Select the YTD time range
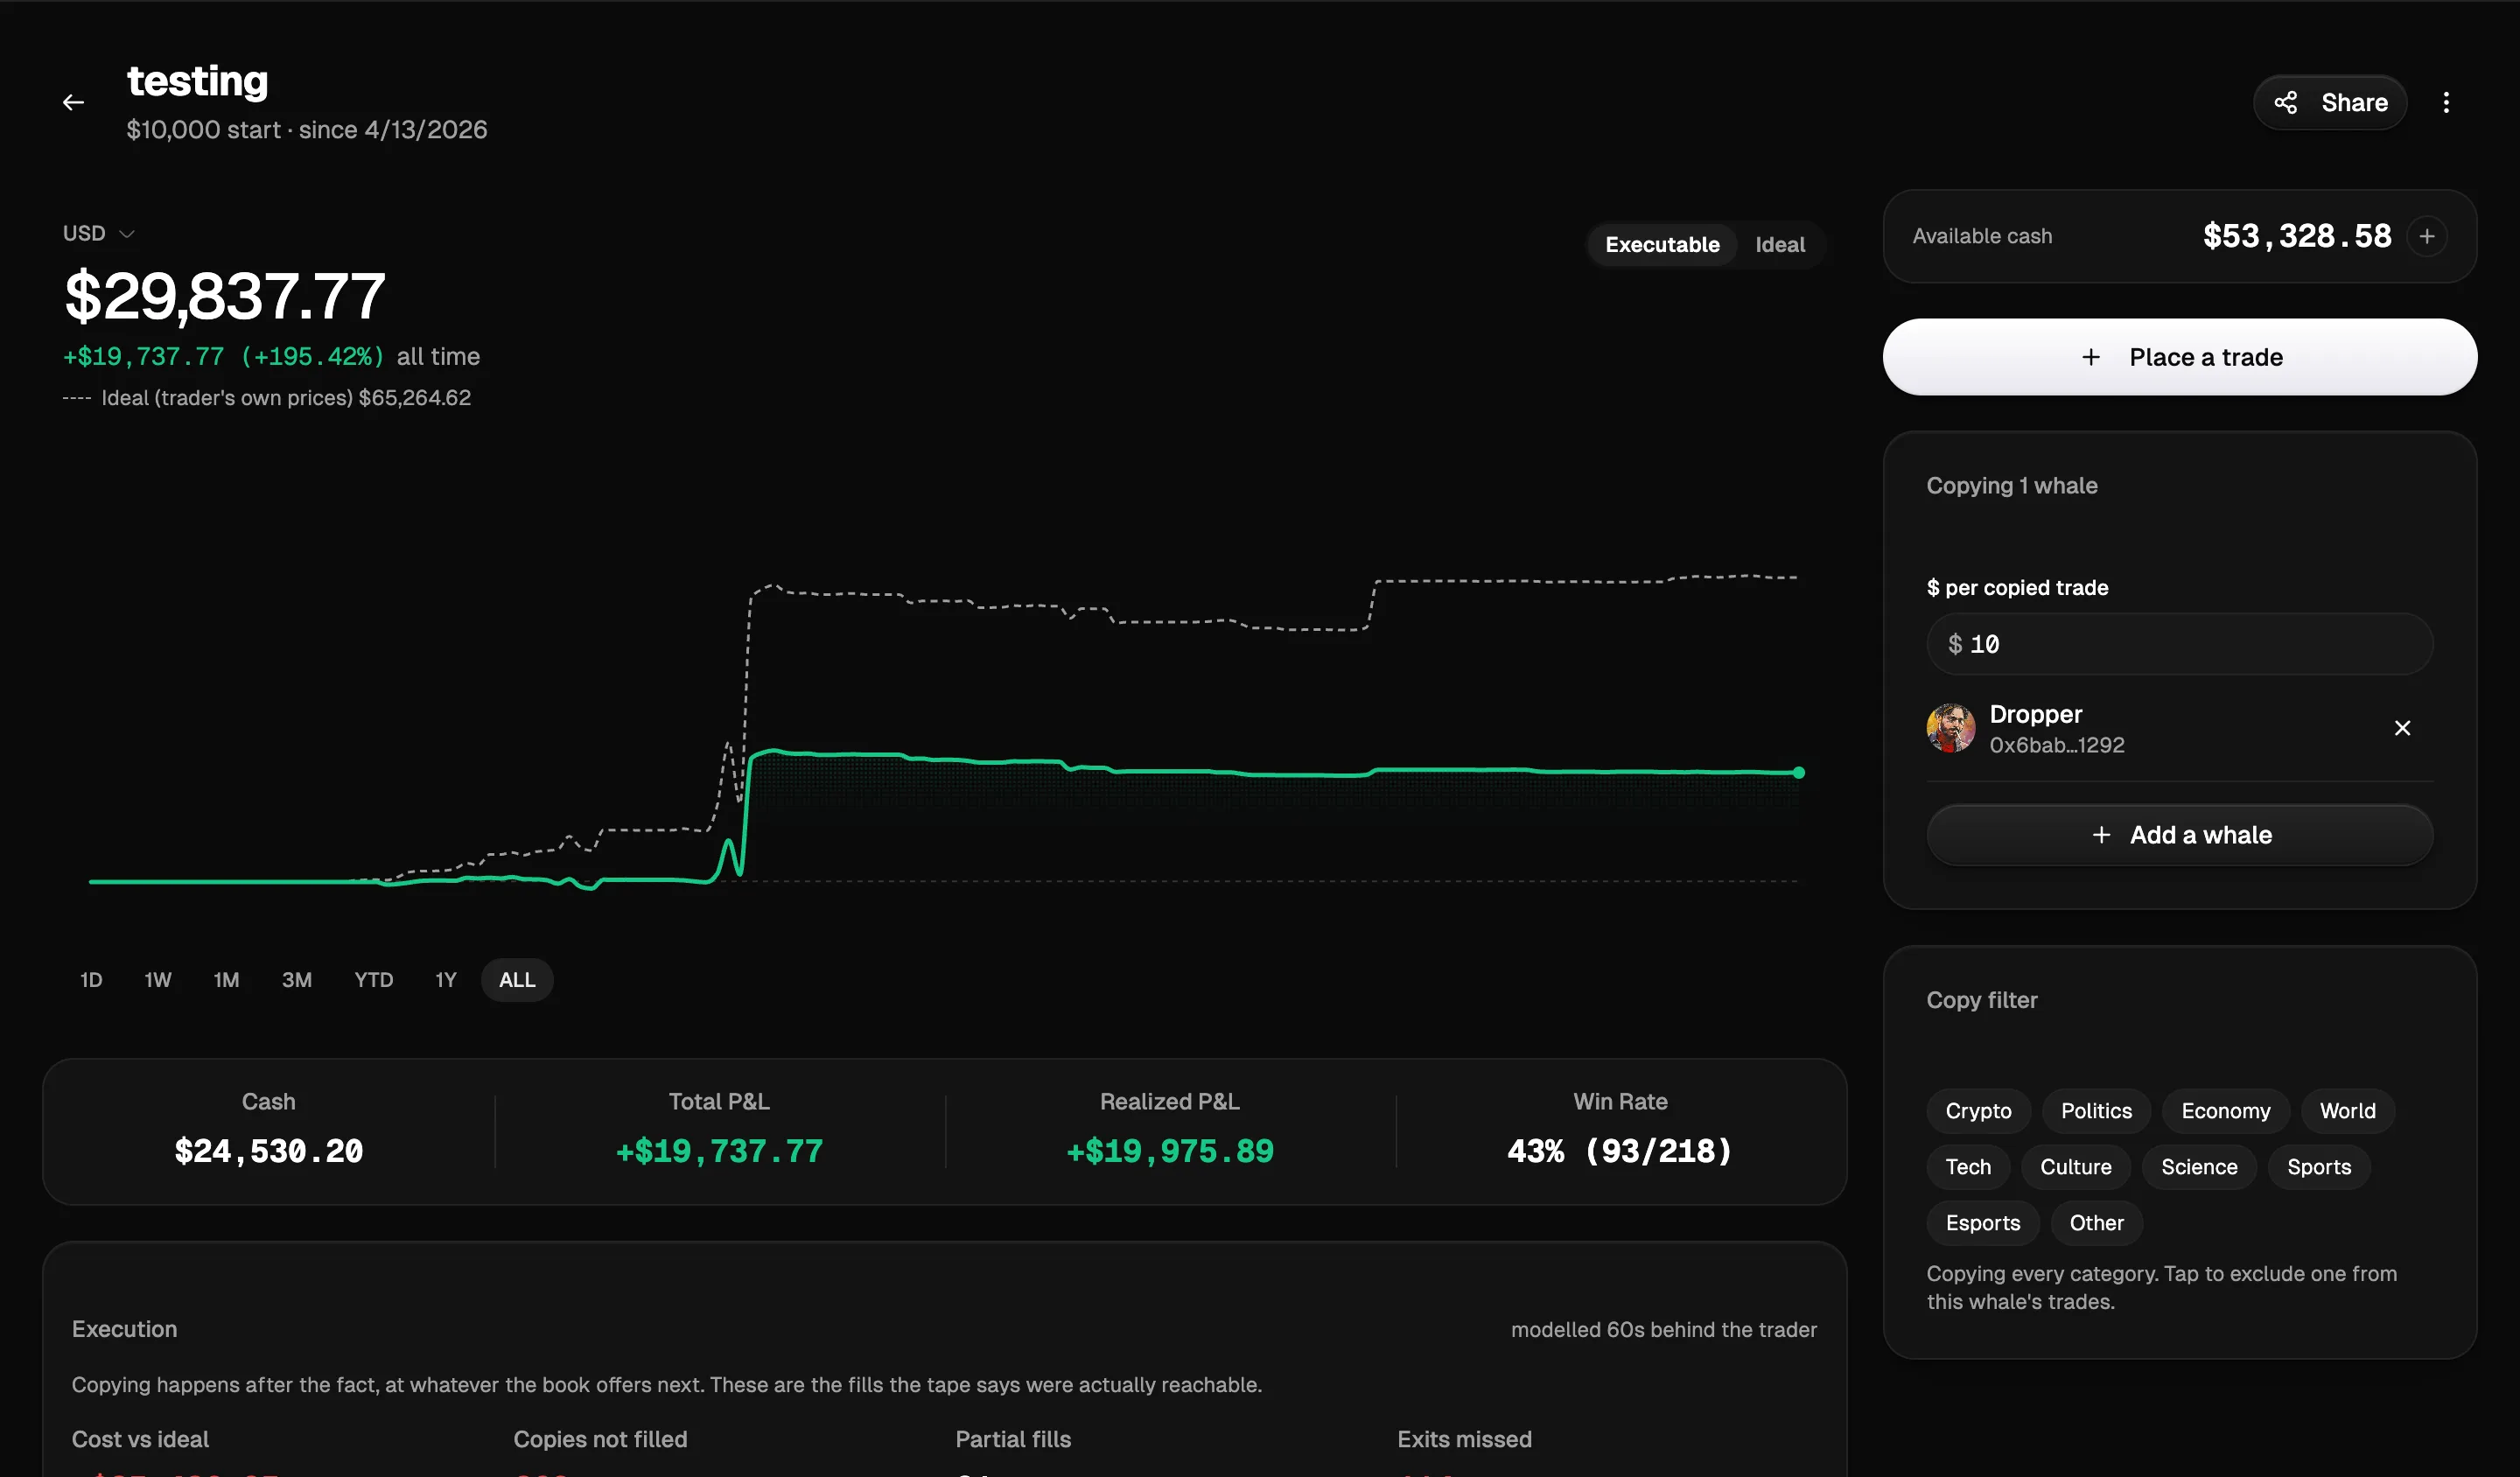 pyautogui.click(x=374, y=980)
